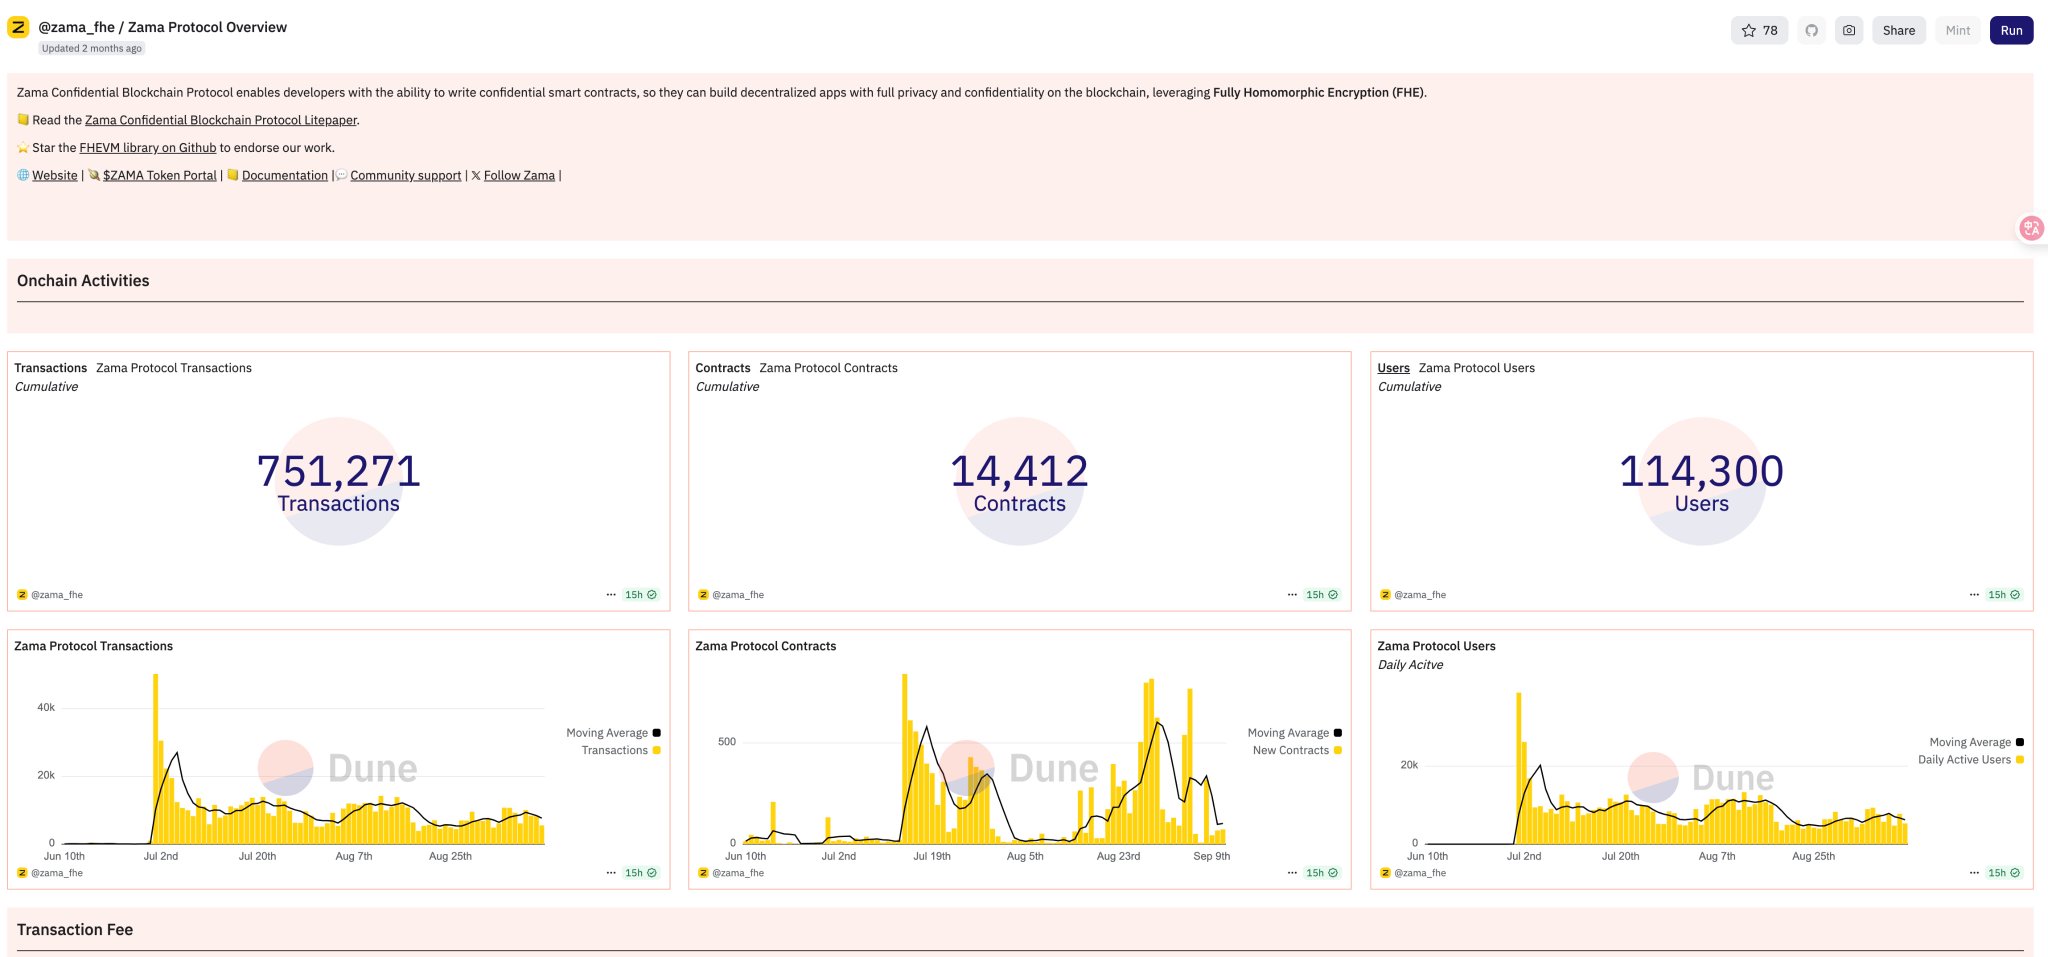Open the pink translate widget at the right edge

click(x=2030, y=229)
